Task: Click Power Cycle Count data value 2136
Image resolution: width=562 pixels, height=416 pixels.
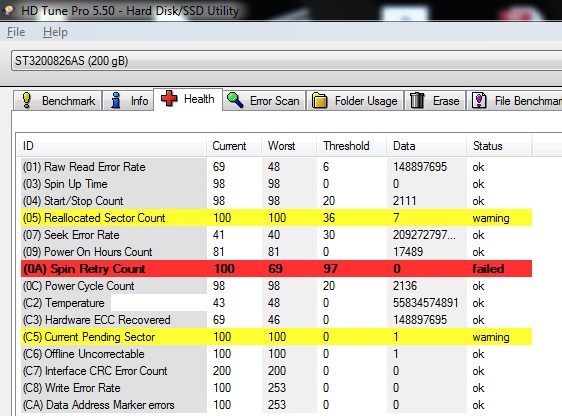Action: (x=405, y=286)
